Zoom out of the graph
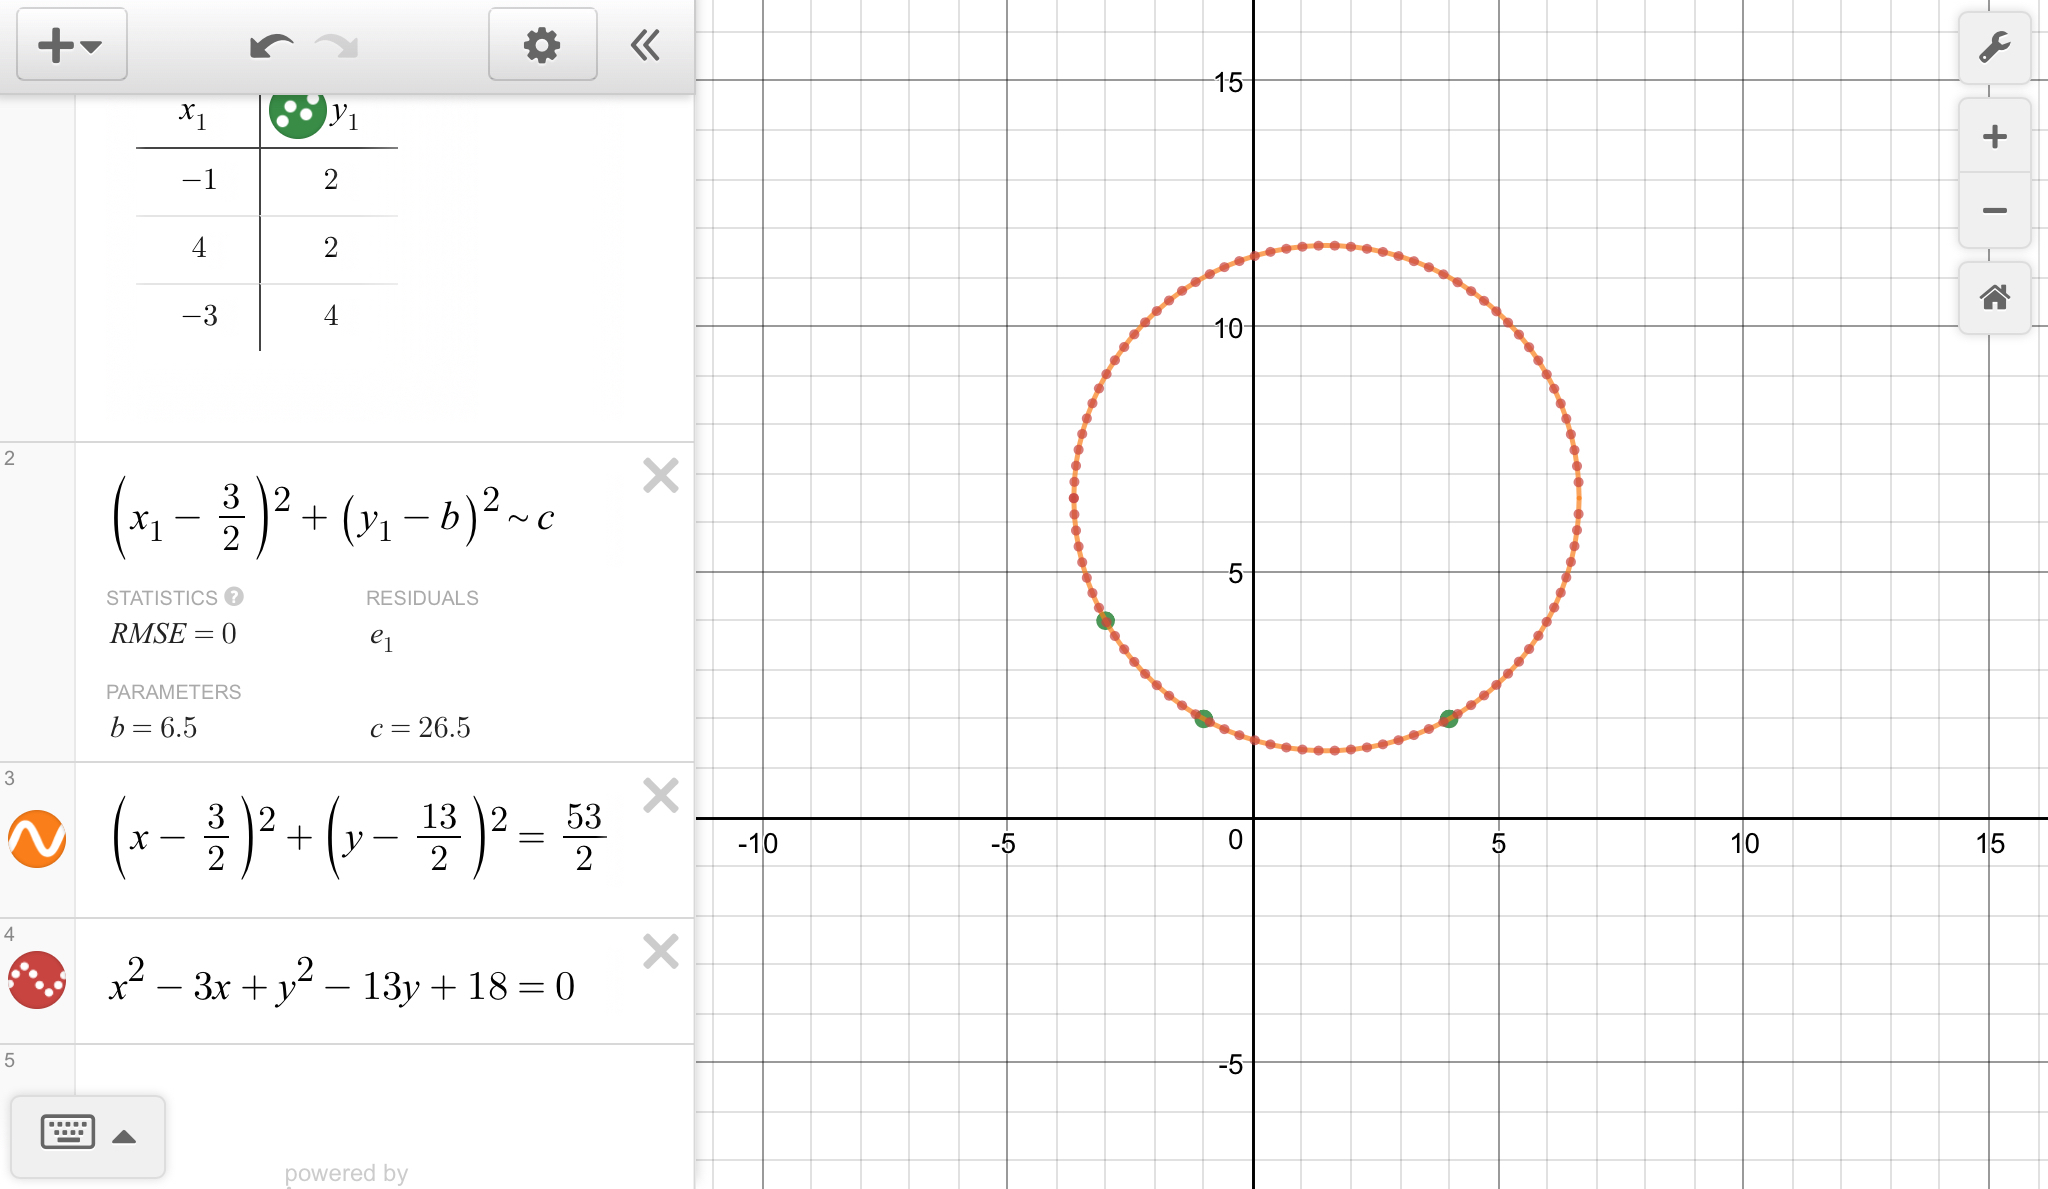 click(x=1994, y=210)
